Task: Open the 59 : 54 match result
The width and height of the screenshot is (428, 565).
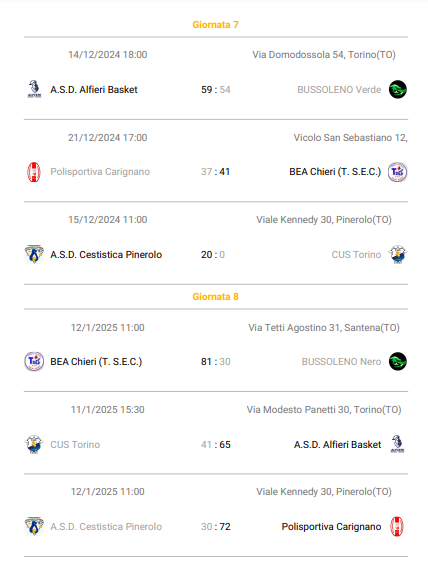Action: click(x=215, y=89)
